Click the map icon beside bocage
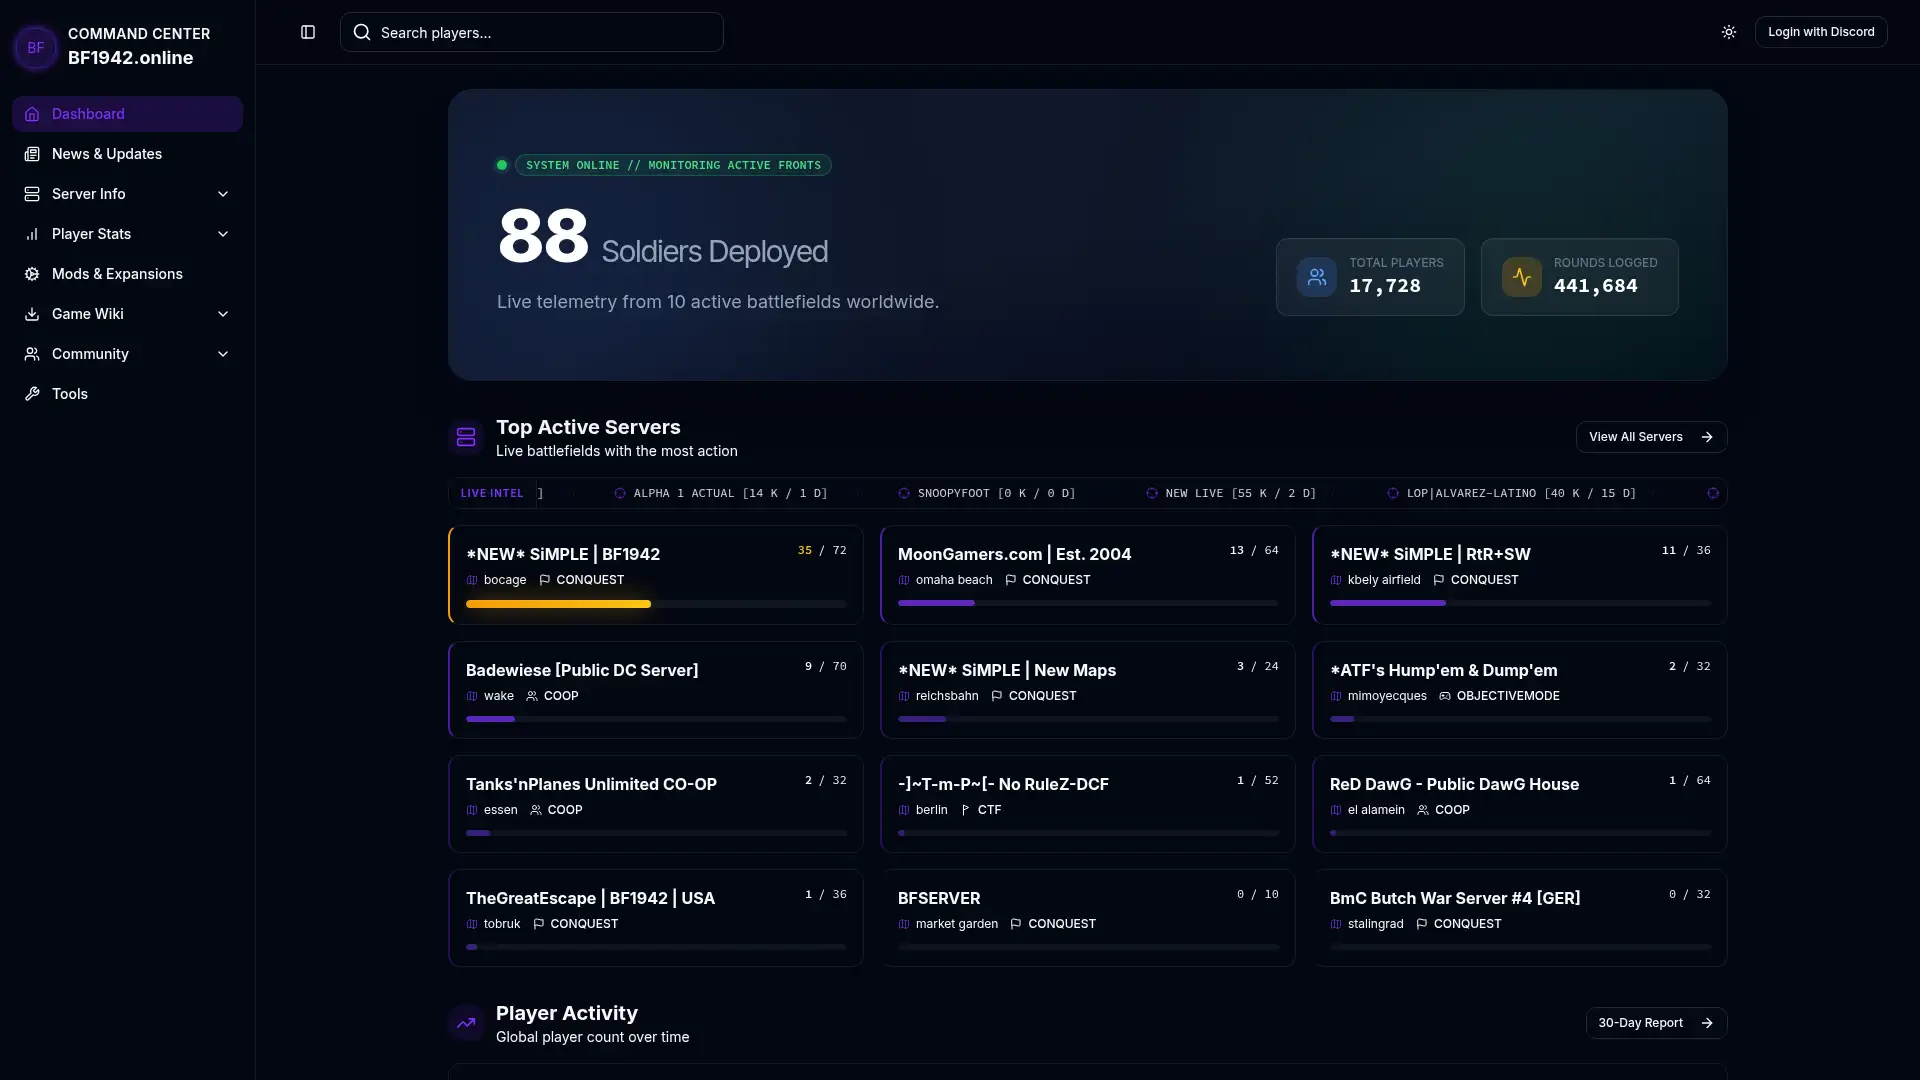This screenshot has width=1920, height=1080. 472,580
